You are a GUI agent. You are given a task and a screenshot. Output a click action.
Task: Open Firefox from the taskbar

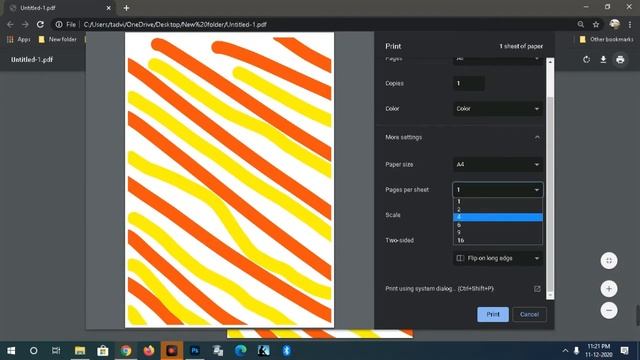click(x=149, y=351)
